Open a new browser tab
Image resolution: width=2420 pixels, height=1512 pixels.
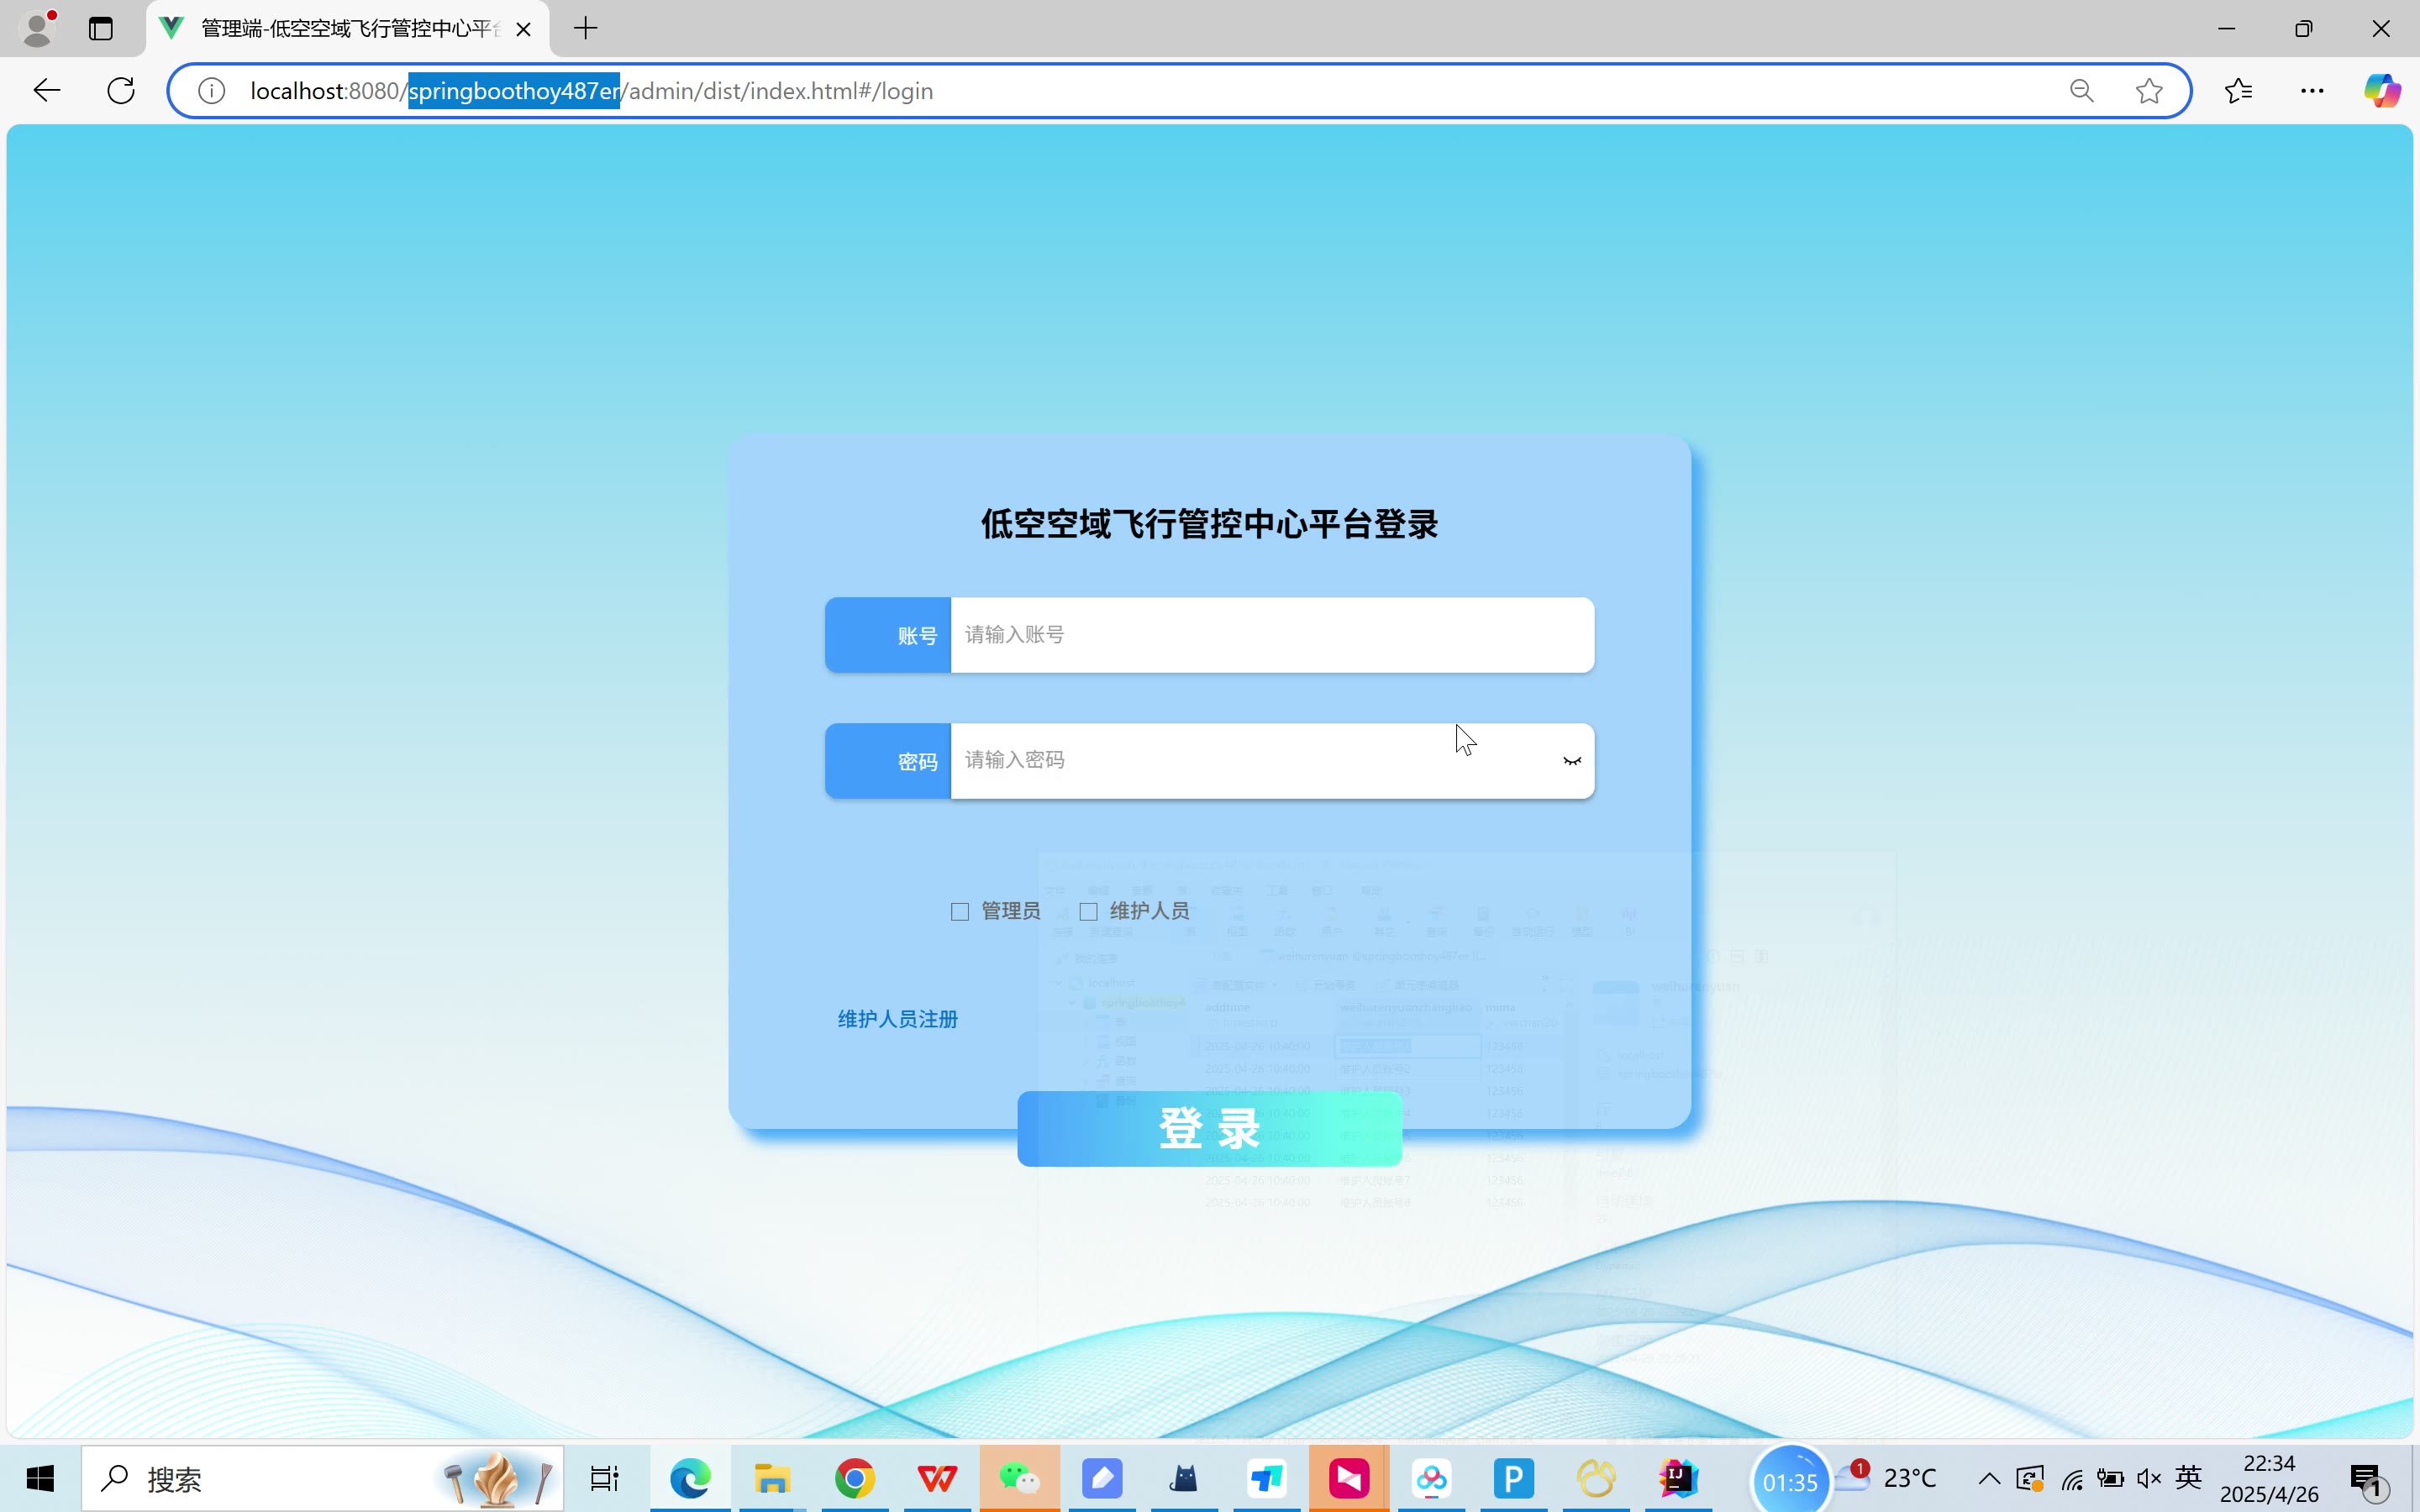586,28
